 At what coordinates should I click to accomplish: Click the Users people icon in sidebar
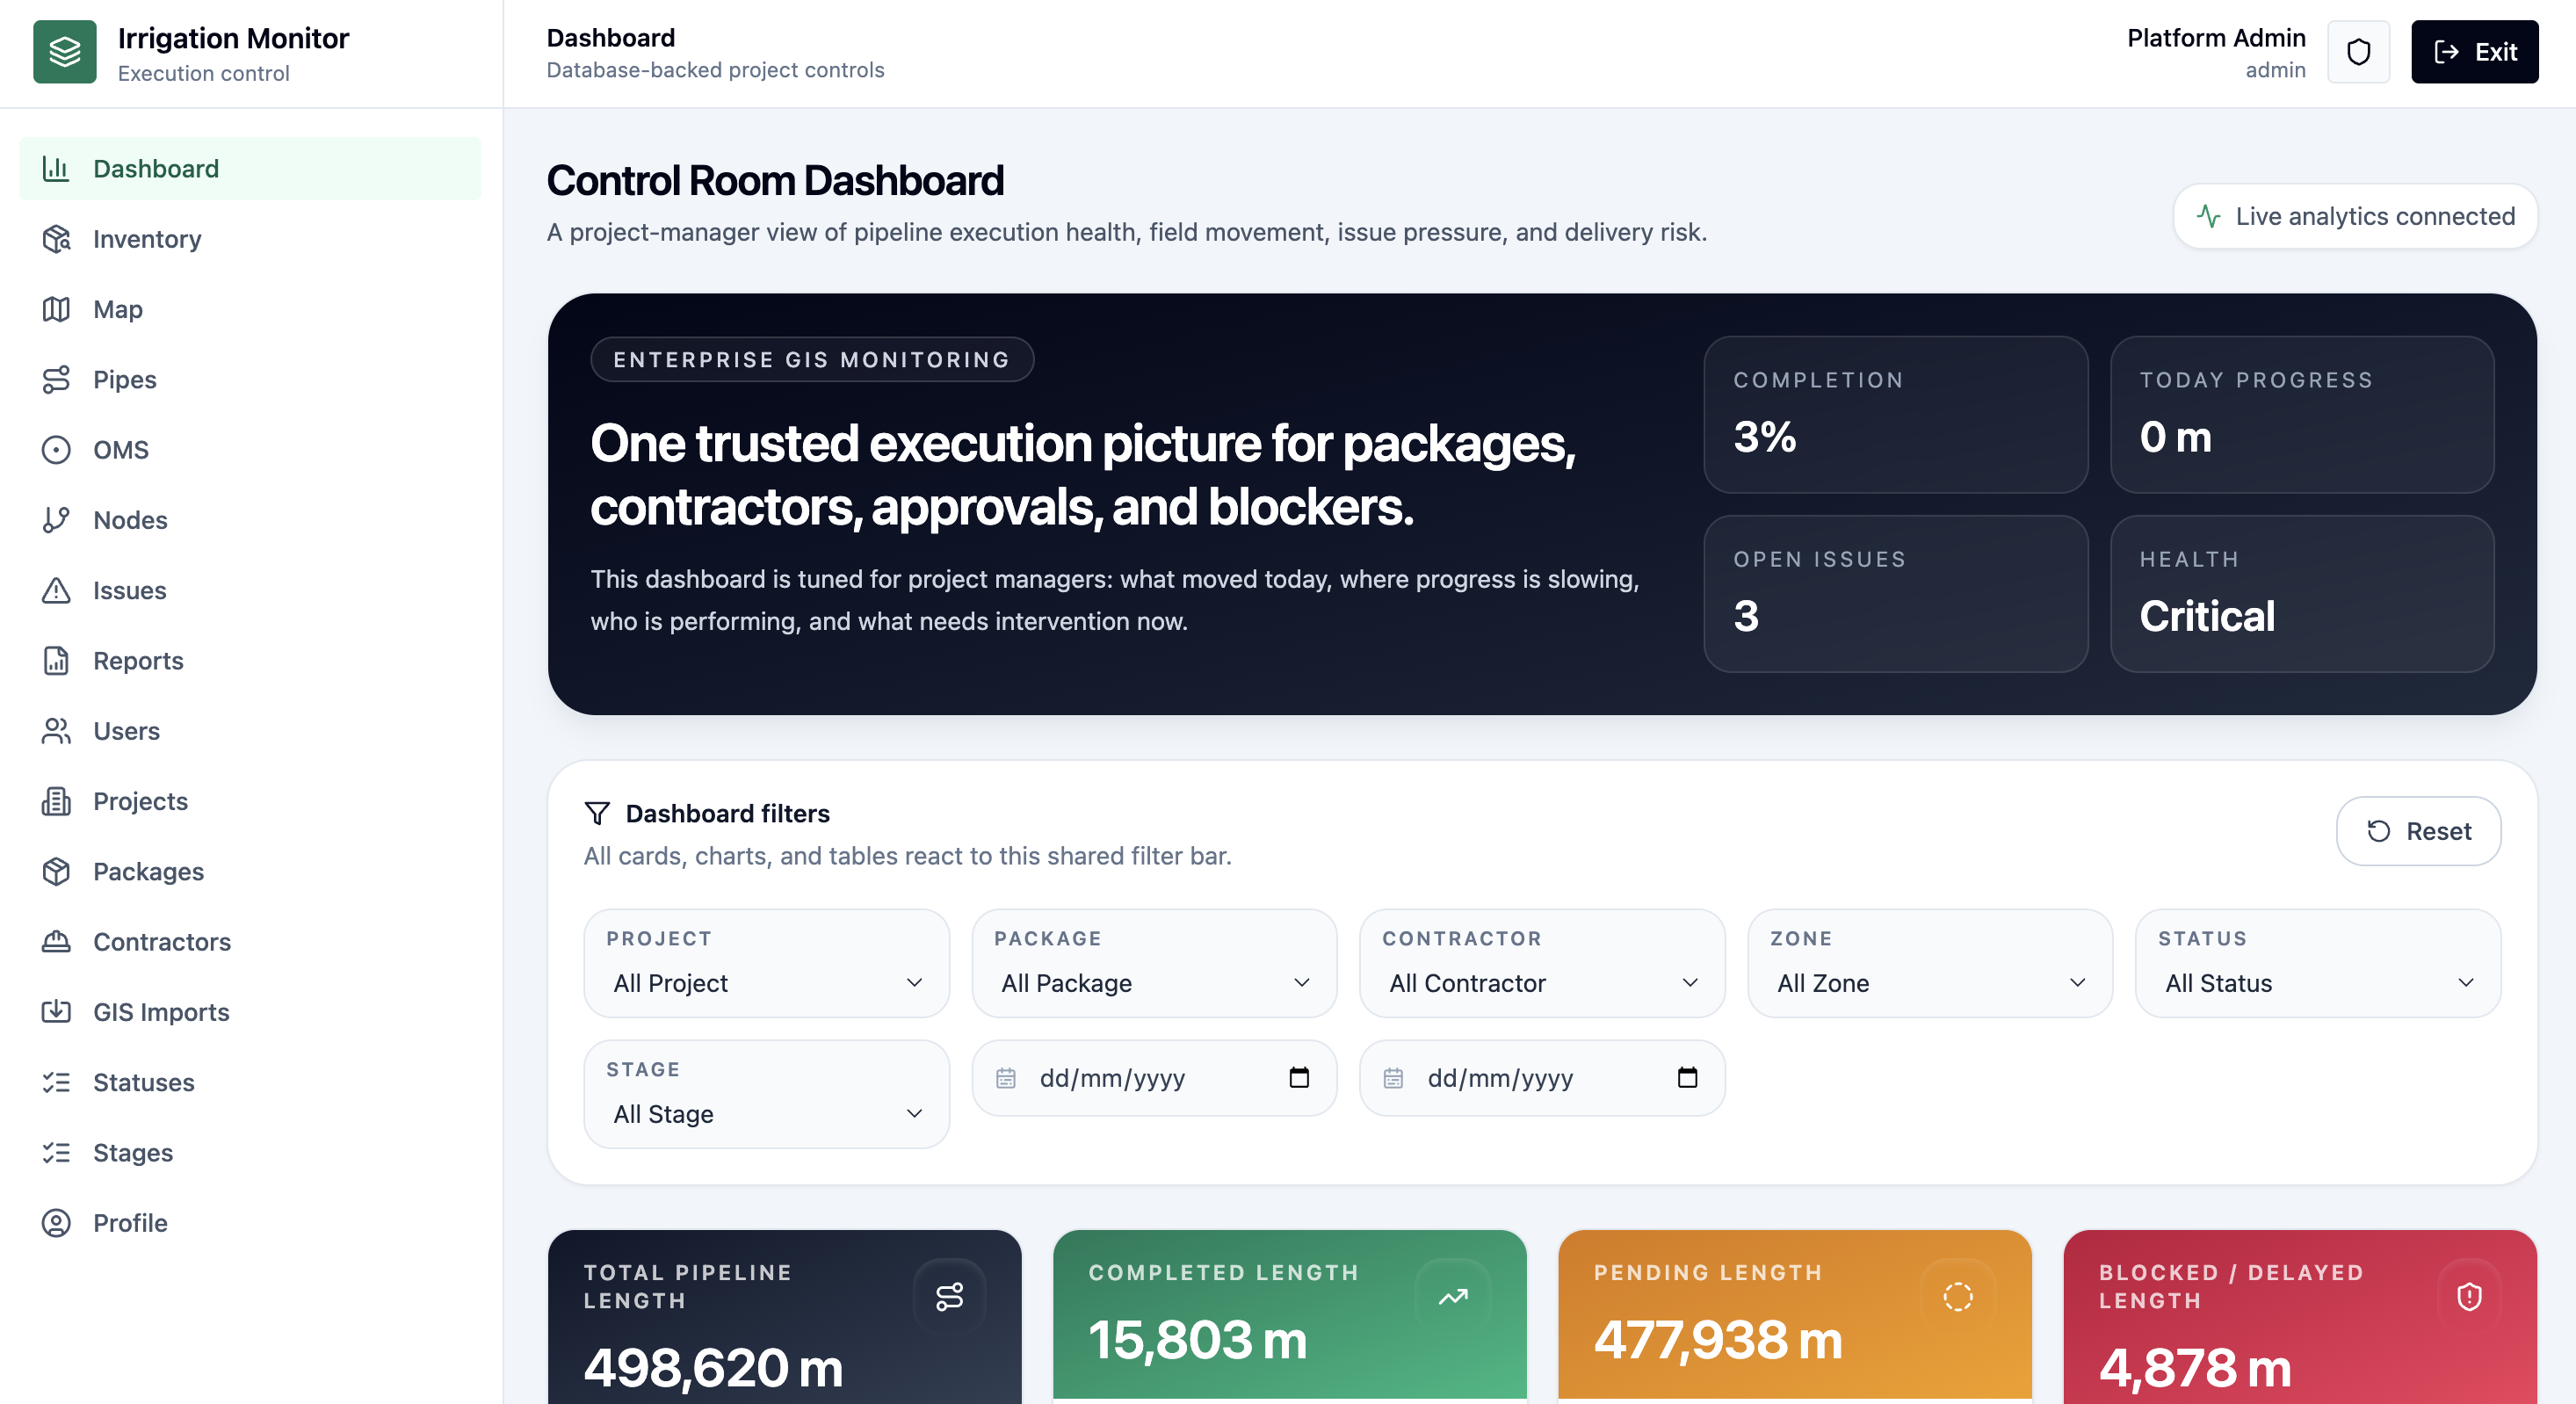(x=56, y=731)
